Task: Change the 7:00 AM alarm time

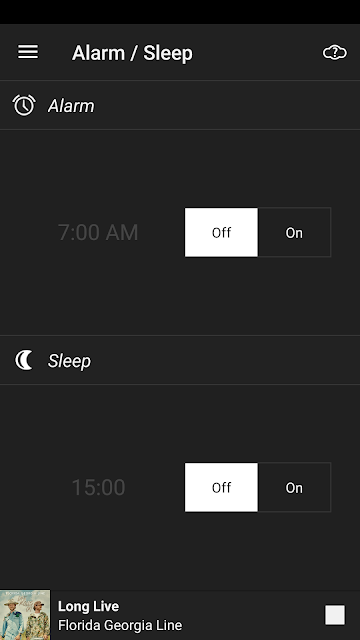Action: point(98,232)
